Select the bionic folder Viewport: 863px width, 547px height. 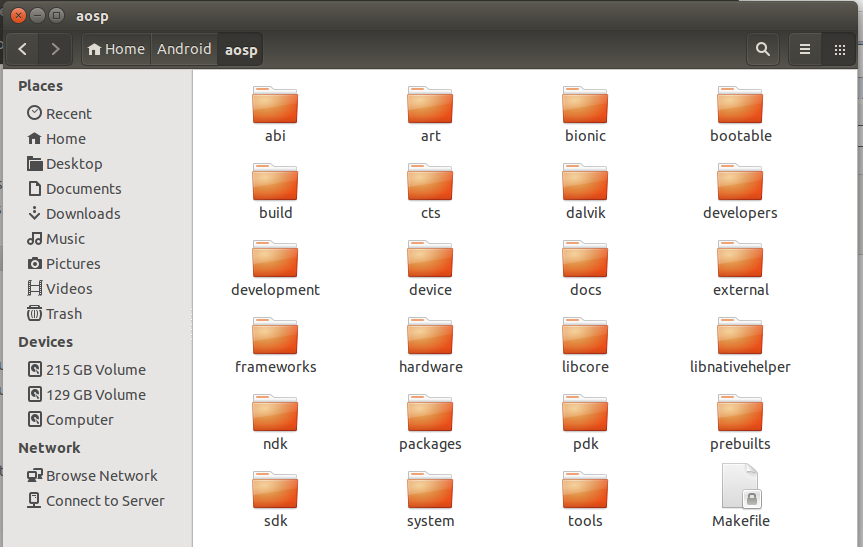585,114
